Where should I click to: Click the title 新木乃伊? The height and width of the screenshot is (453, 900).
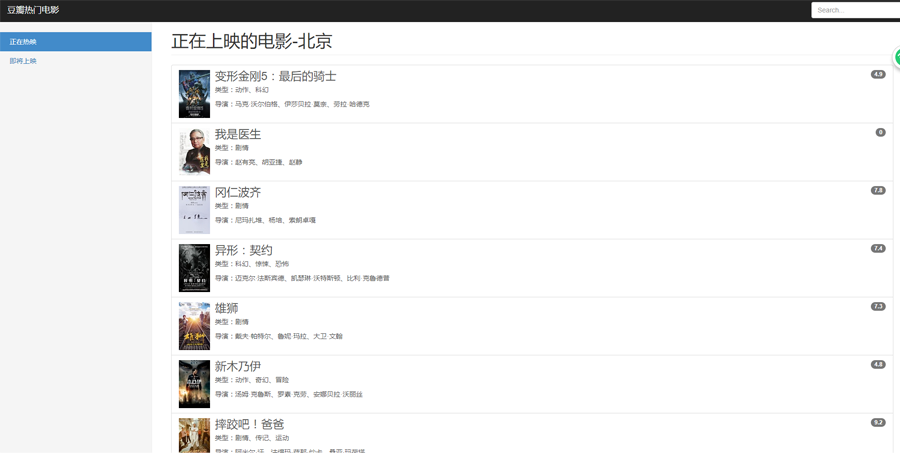[238, 366]
